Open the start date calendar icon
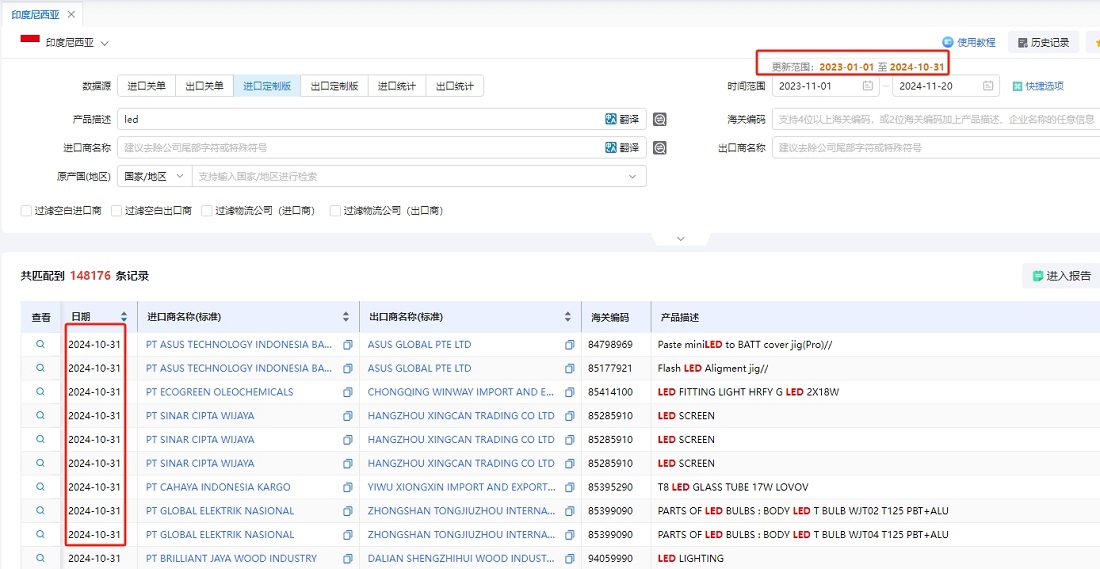Image resolution: width=1100 pixels, height=569 pixels. 868,86
